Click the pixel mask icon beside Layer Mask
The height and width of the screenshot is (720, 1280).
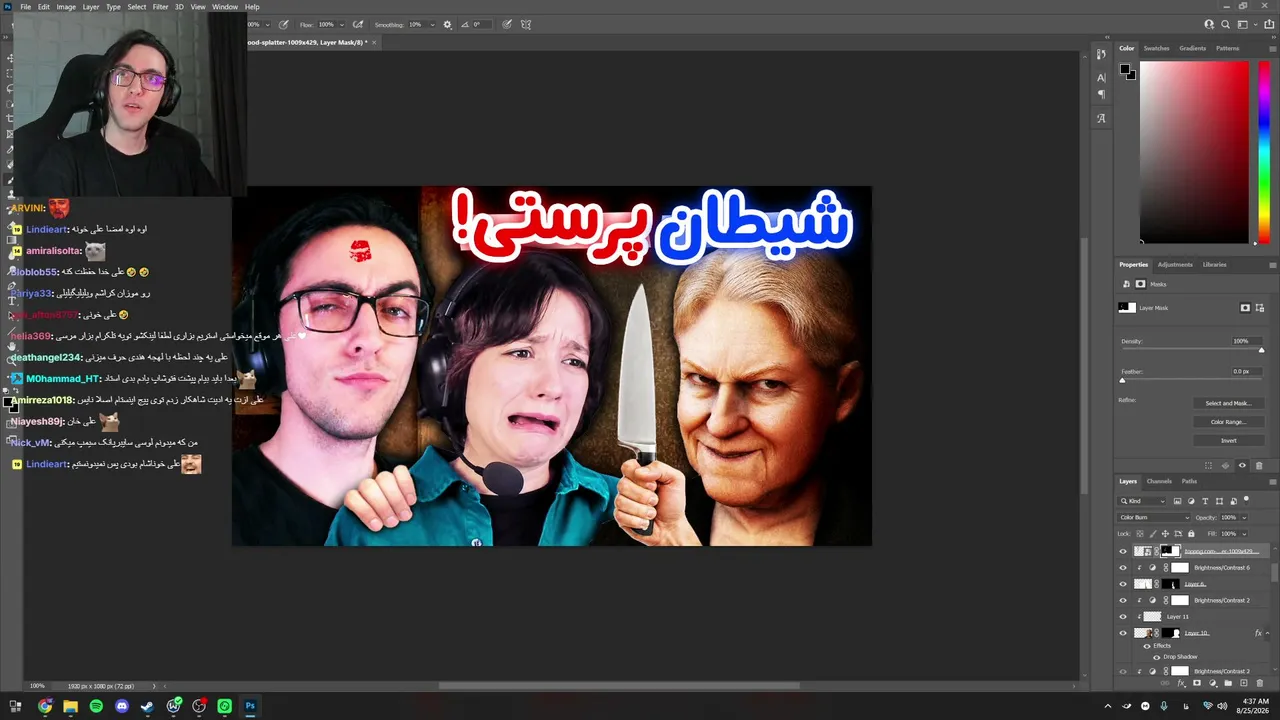(1245, 308)
